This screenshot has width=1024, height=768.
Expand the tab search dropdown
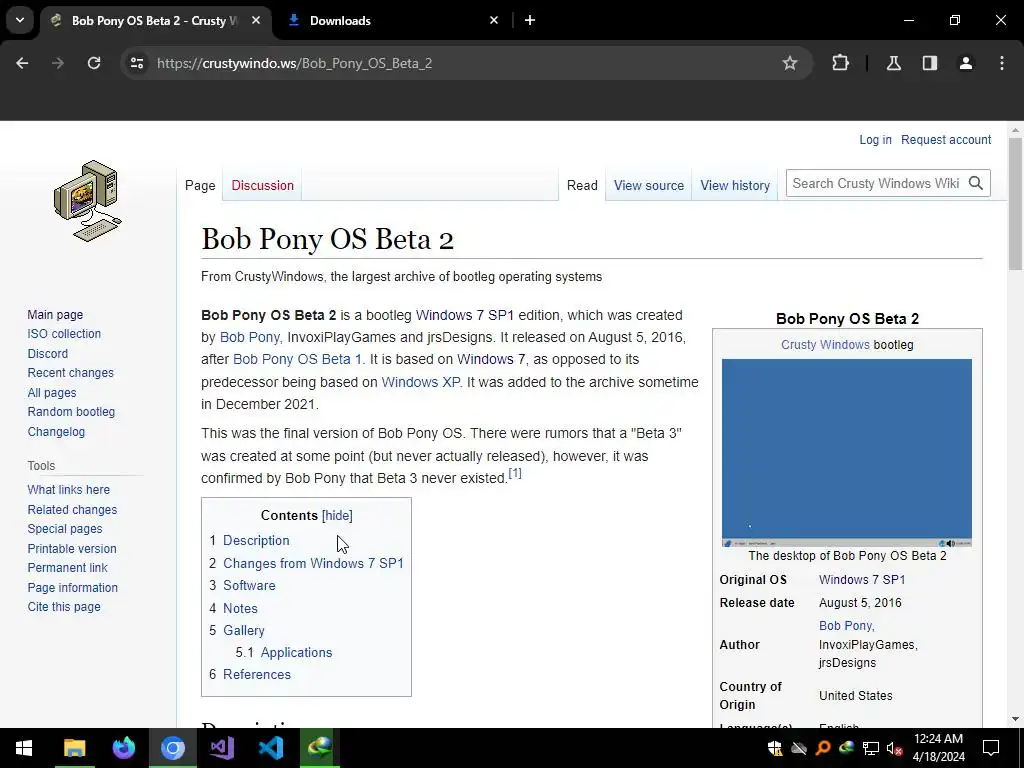point(20,20)
